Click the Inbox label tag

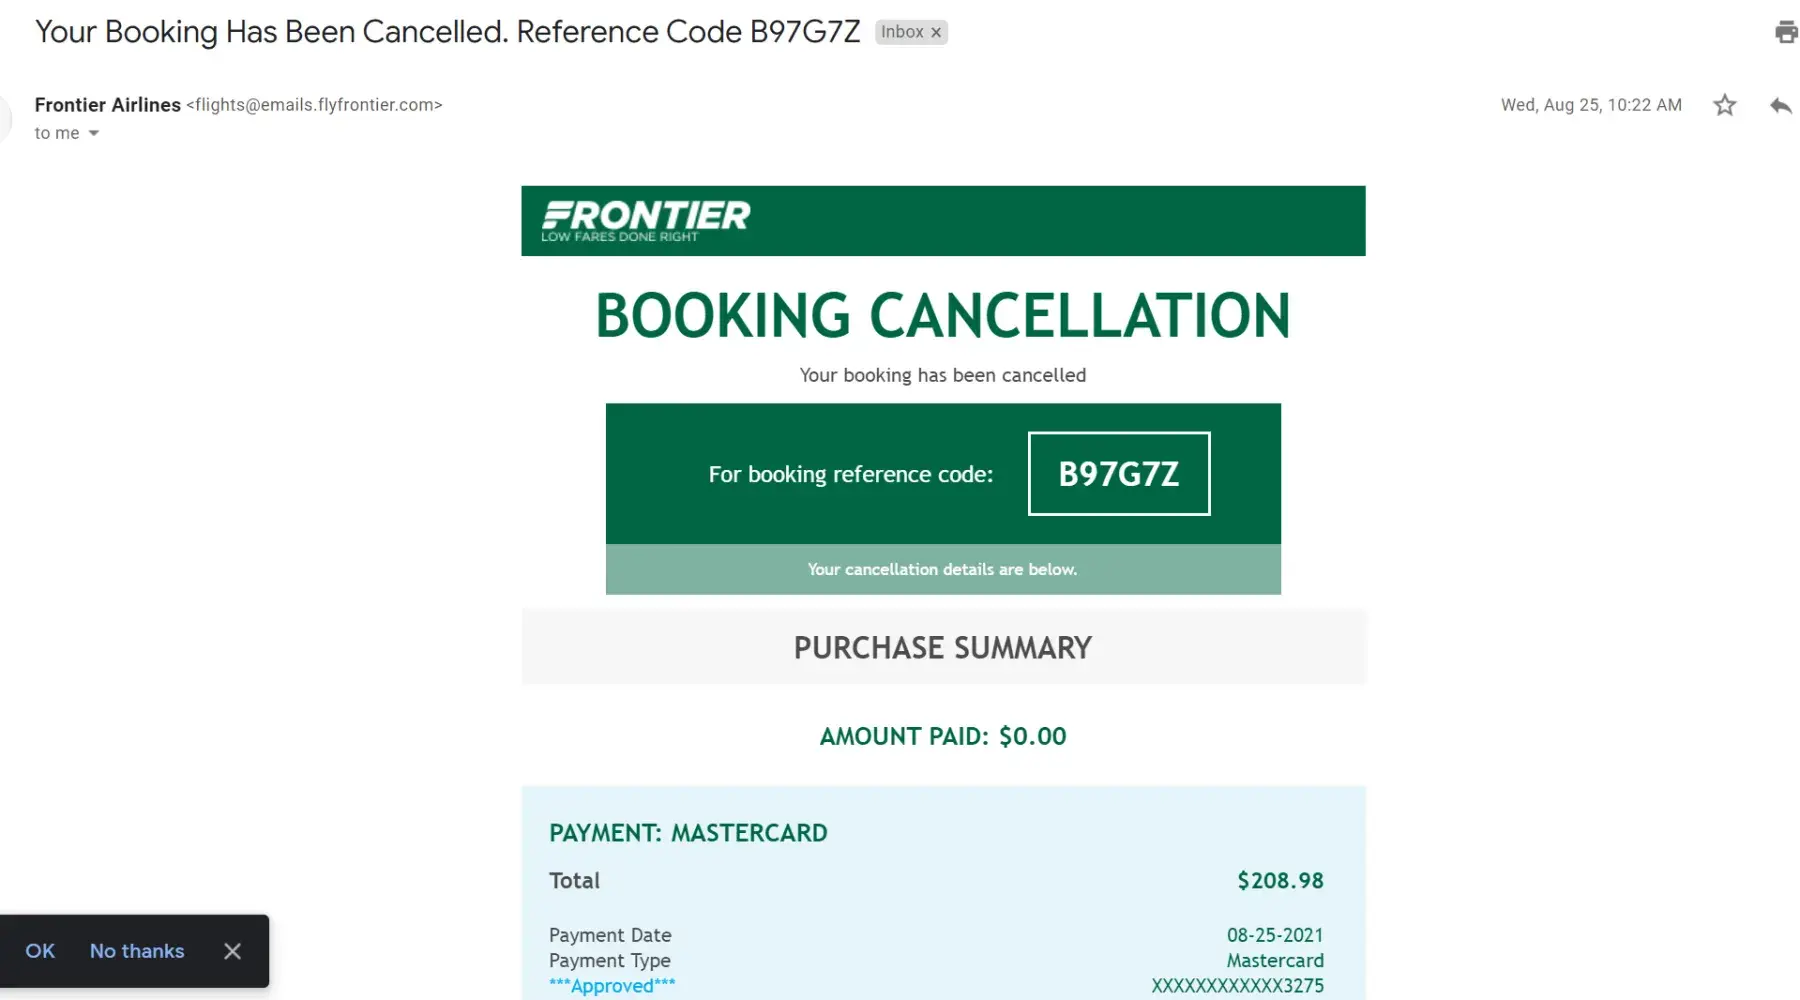coord(901,32)
